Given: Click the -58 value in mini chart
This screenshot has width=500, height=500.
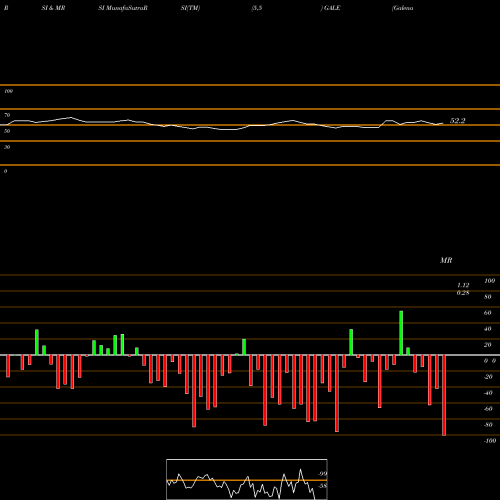Looking at the screenshot, I should tap(322, 486).
